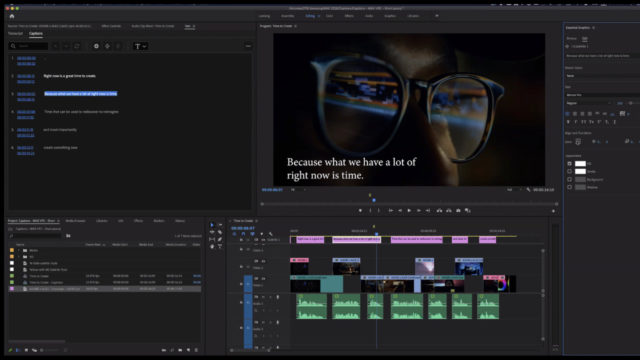640x360 pixels.
Task: Open the caption style T dropdown
Action: (x=140, y=46)
